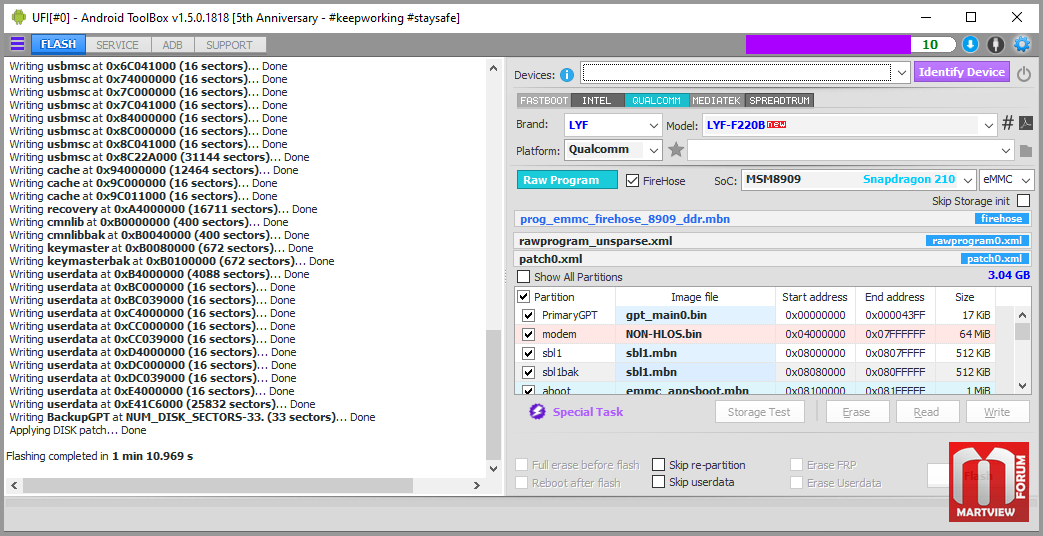Image resolution: width=1043 pixels, height=536 pixels.
Task: Switch to the FLASH tab
Action: pos(59,45)
